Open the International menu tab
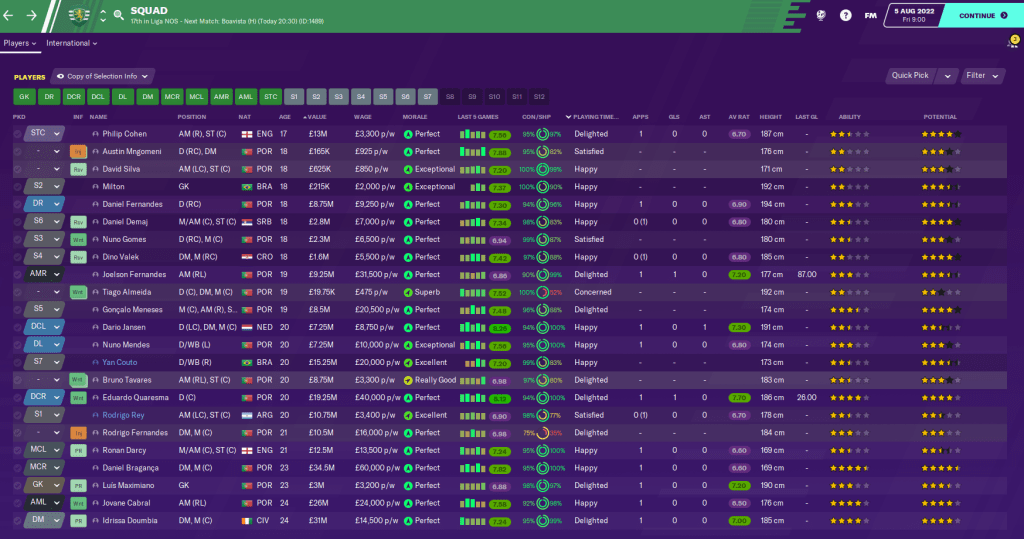1024x539 pixels. [x=71, y=43]
